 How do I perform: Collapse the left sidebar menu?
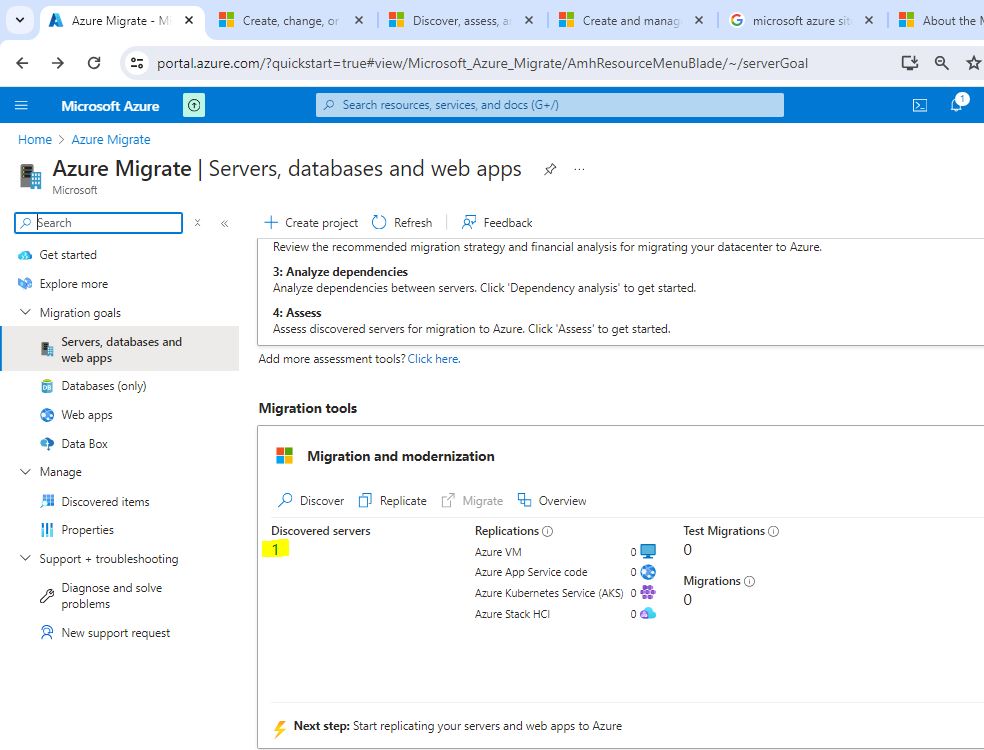(224, 223)
